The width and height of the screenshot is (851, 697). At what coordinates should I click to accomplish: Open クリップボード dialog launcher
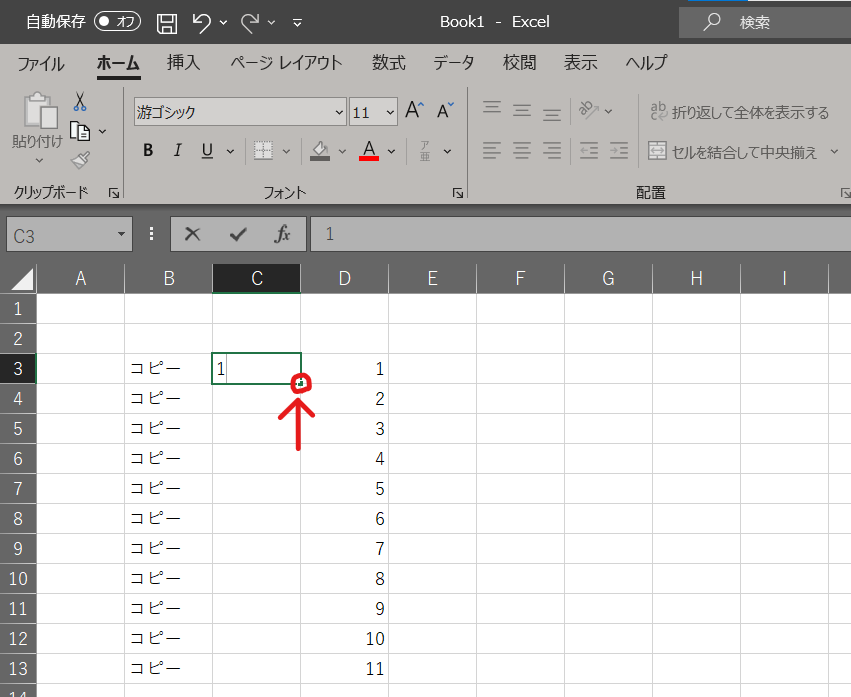[x=114, y=193]
